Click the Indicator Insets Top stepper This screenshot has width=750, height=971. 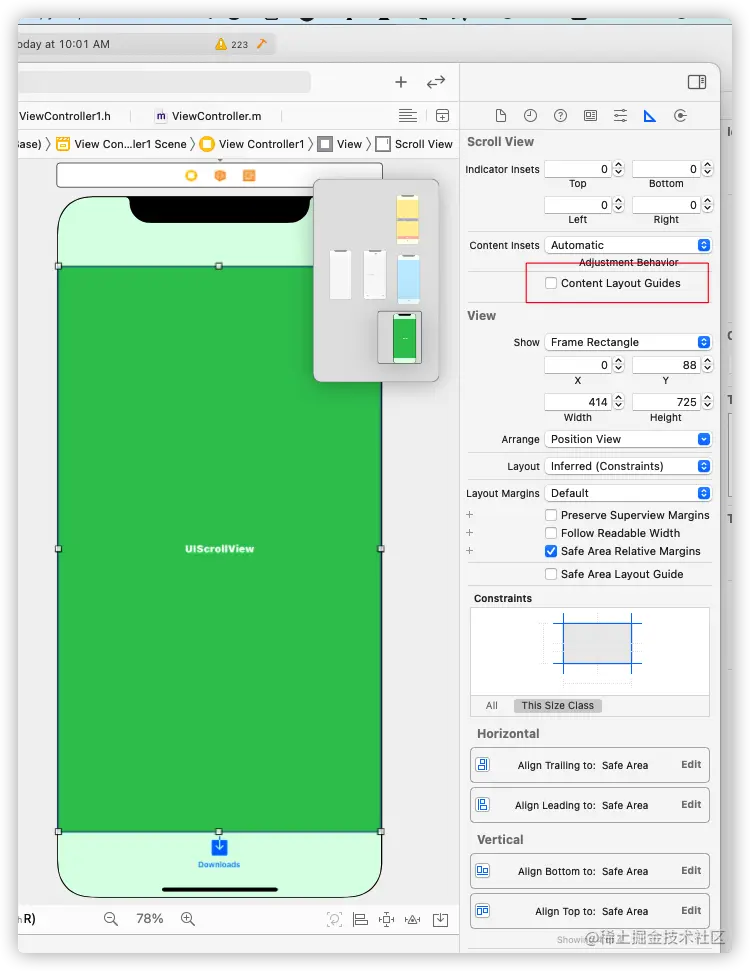[x=619, y=168]
